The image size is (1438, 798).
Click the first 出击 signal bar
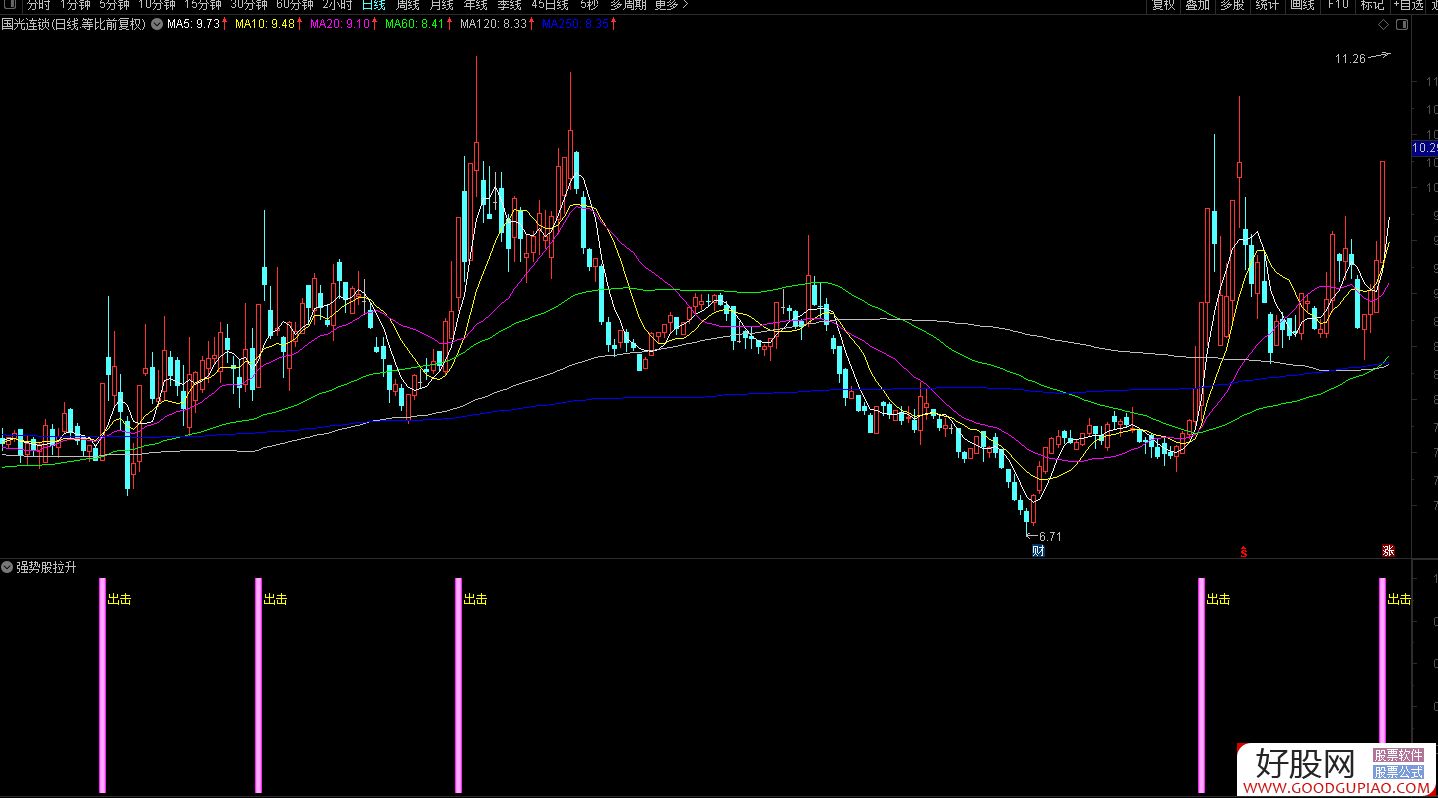coord(102,685)
